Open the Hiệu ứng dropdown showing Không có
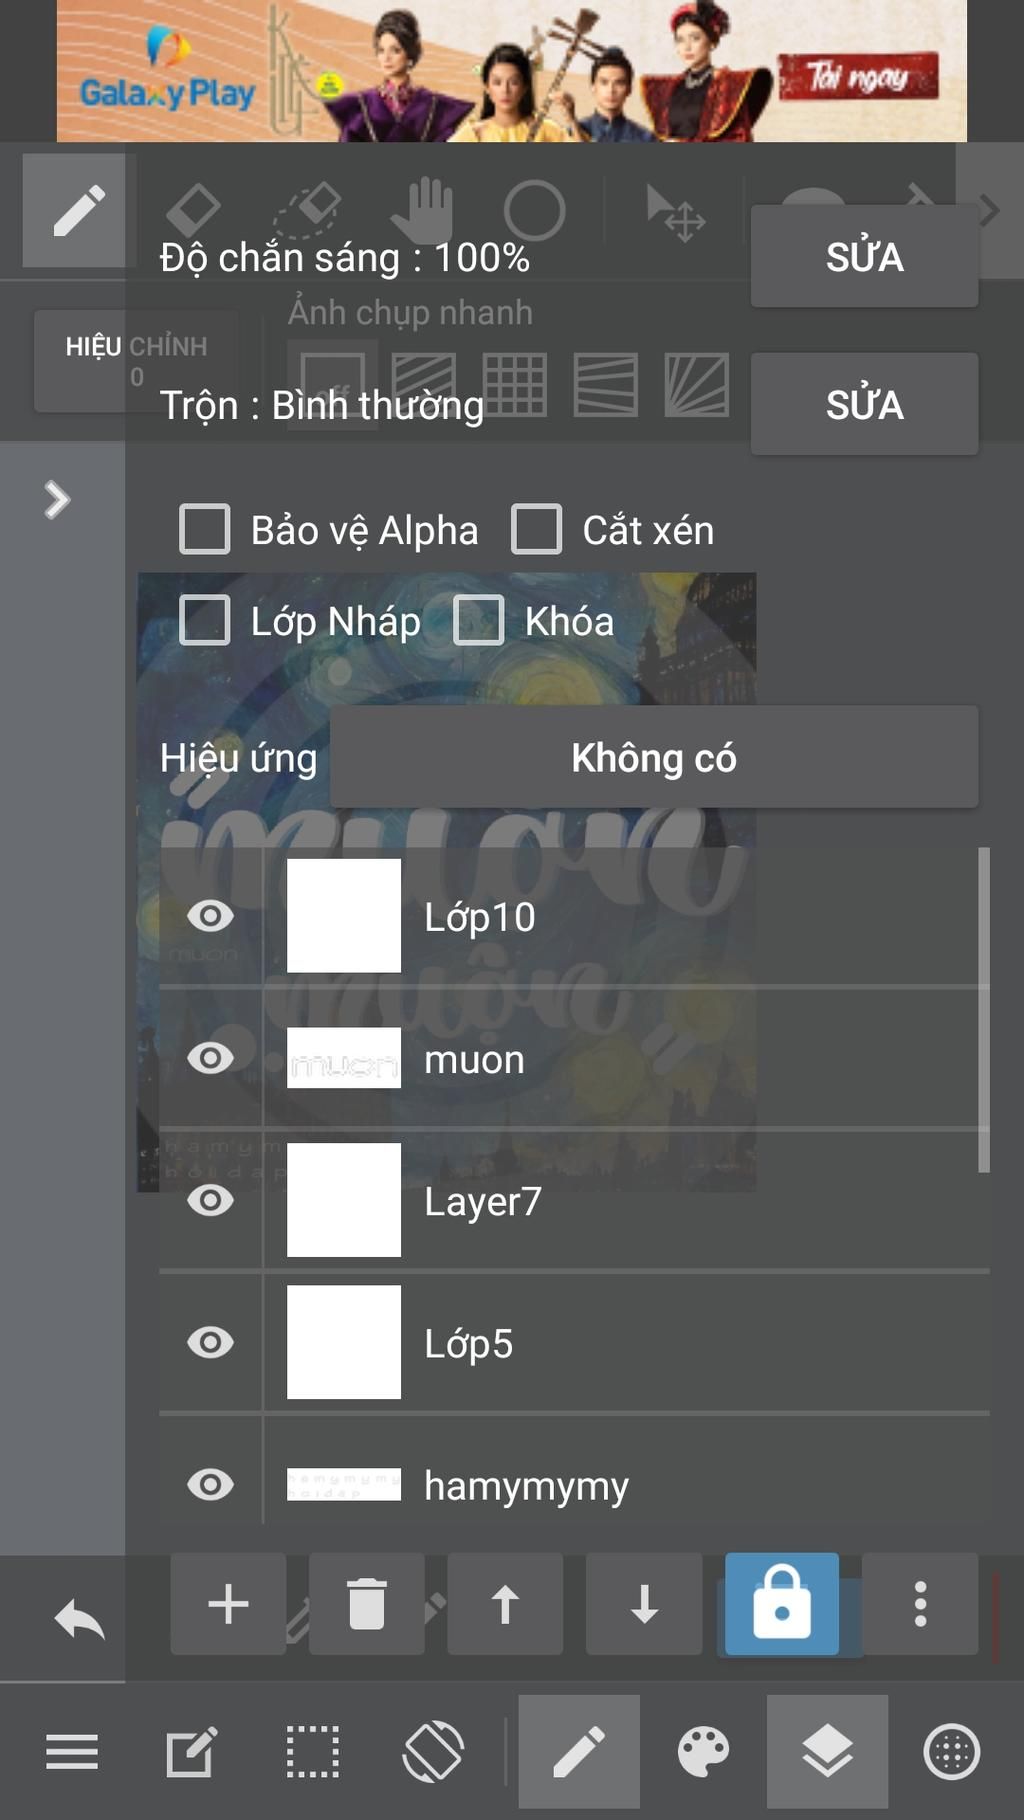 tap(653, 757)
